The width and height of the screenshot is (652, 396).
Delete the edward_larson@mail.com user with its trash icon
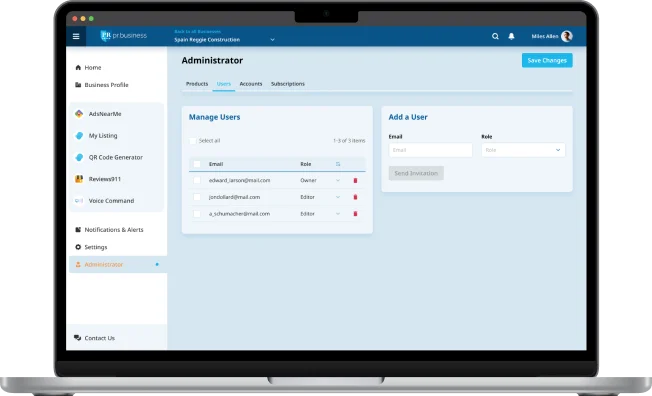[x=355, y=181]
